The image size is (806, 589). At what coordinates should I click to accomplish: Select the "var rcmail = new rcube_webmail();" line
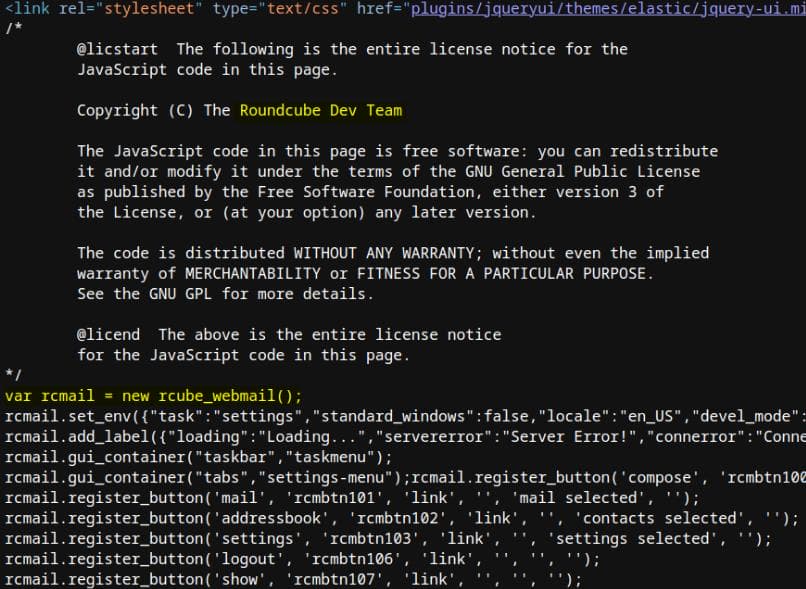pyautogui.click(x=153, y=396)
